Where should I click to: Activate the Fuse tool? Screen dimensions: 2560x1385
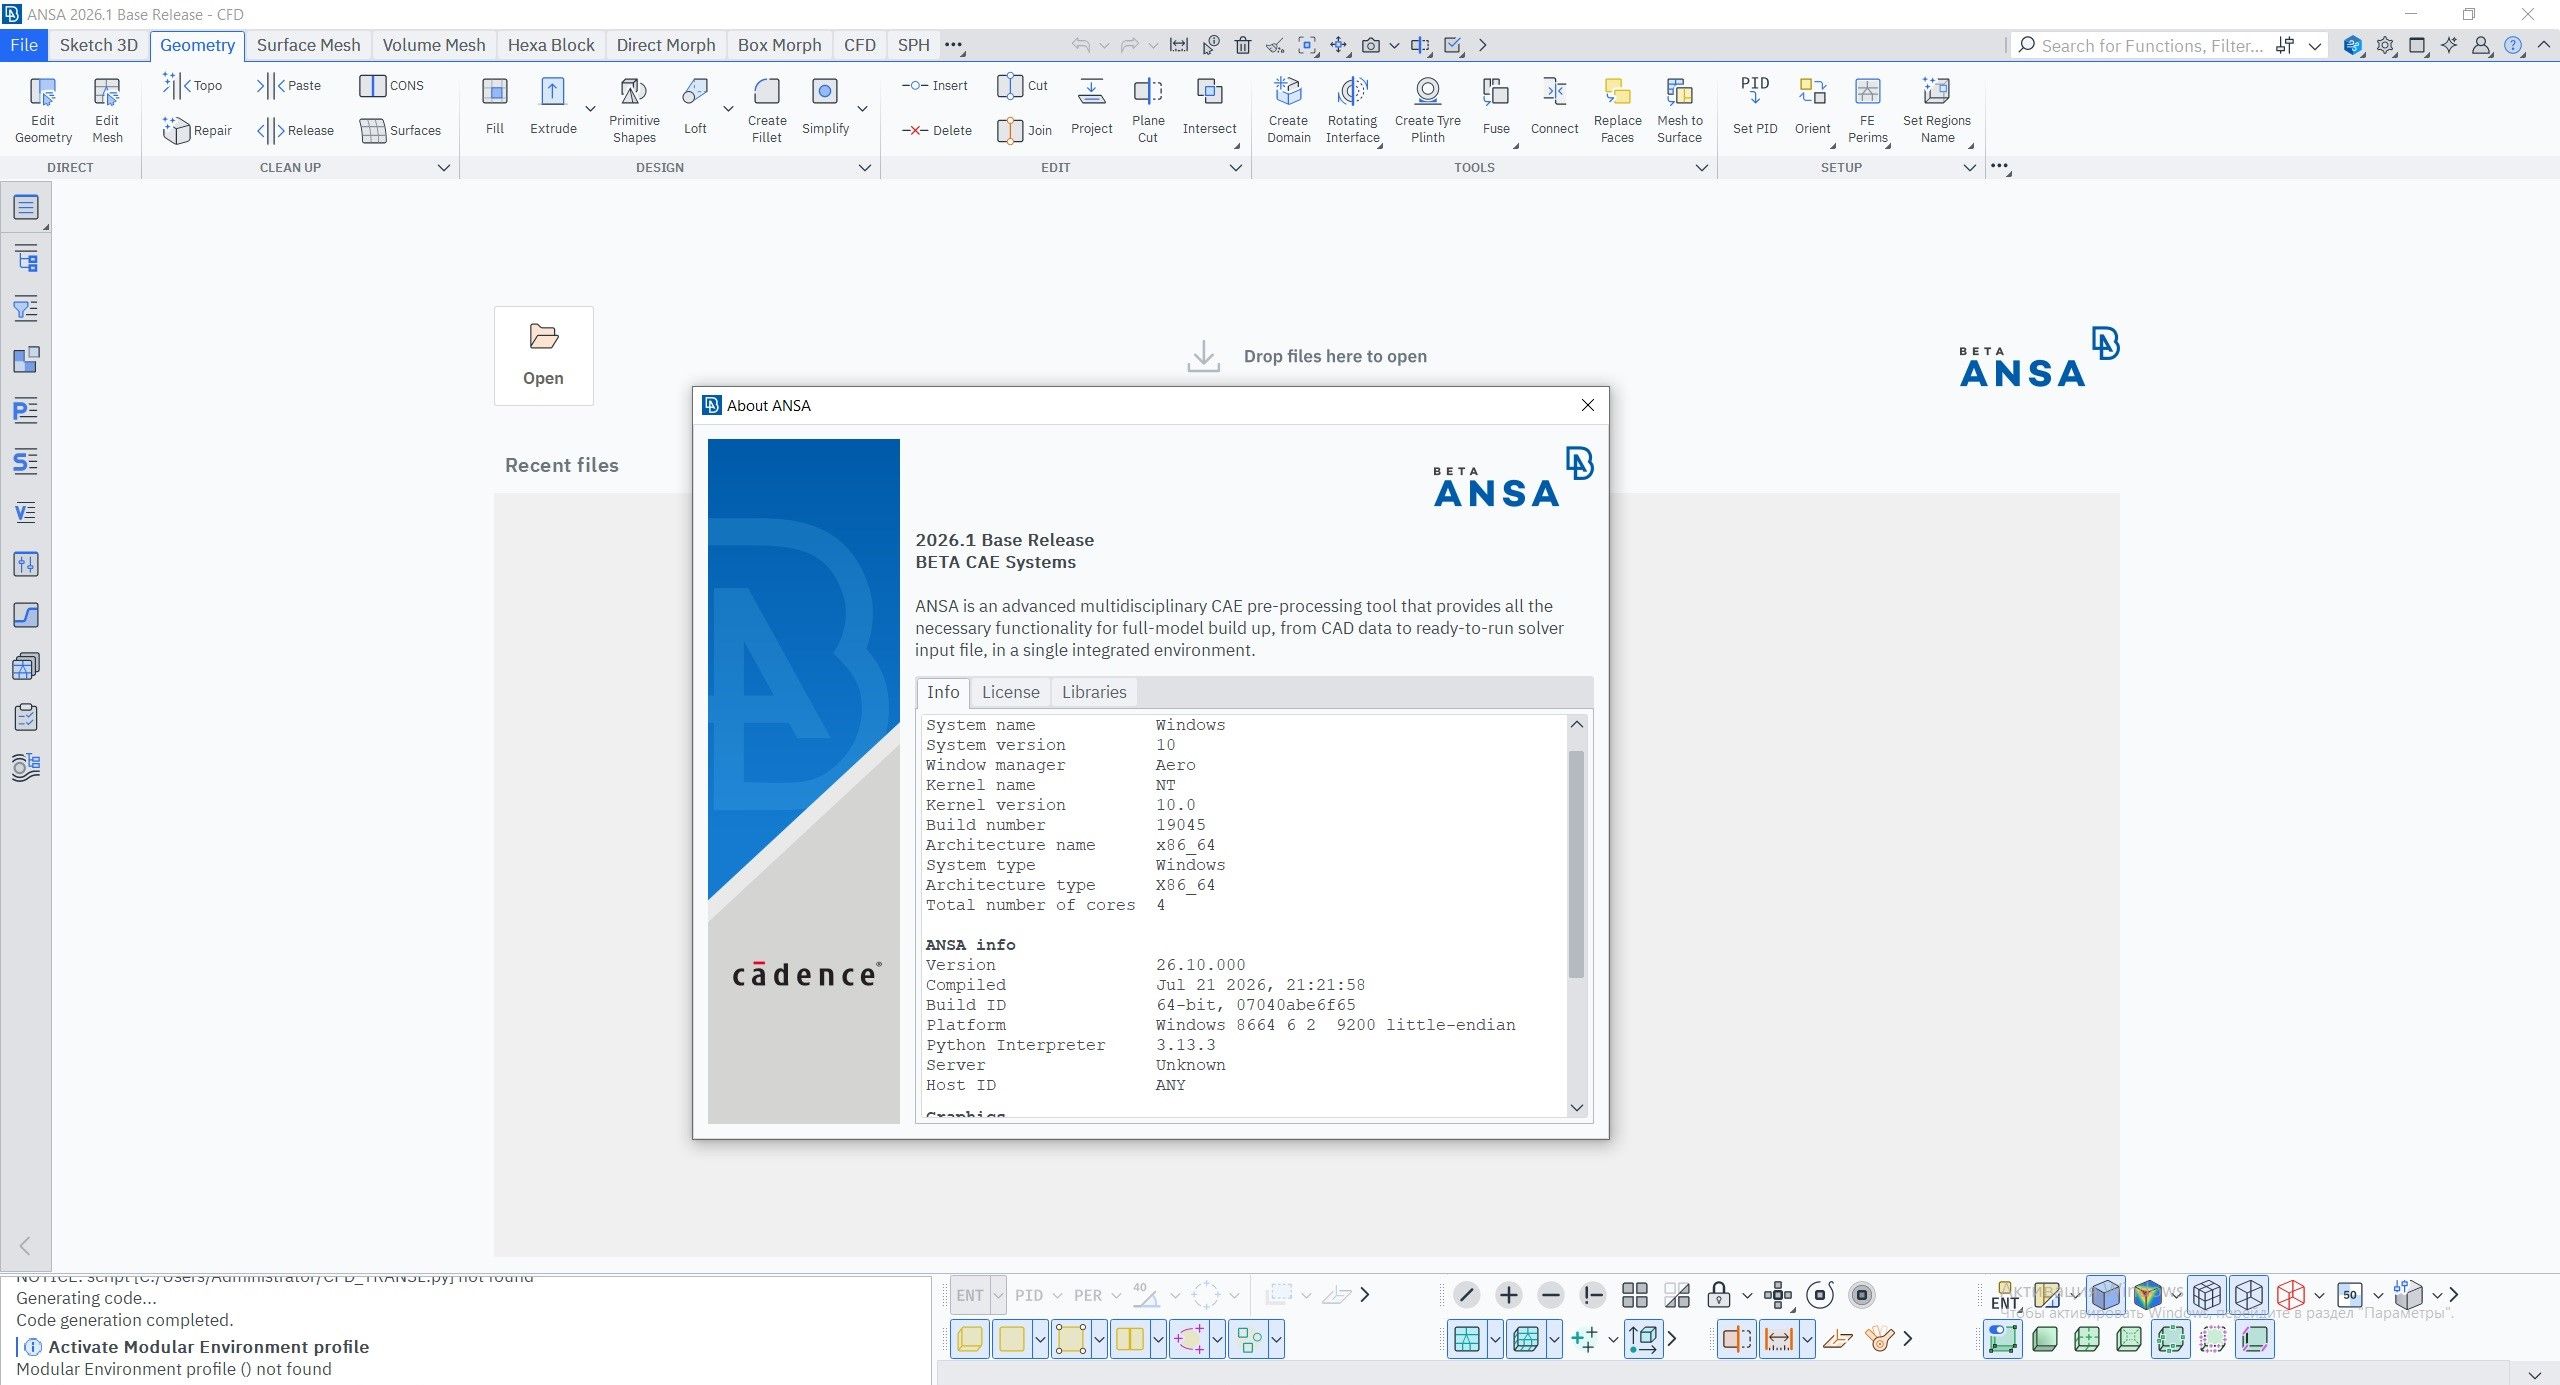click(x=1496, y=106)
